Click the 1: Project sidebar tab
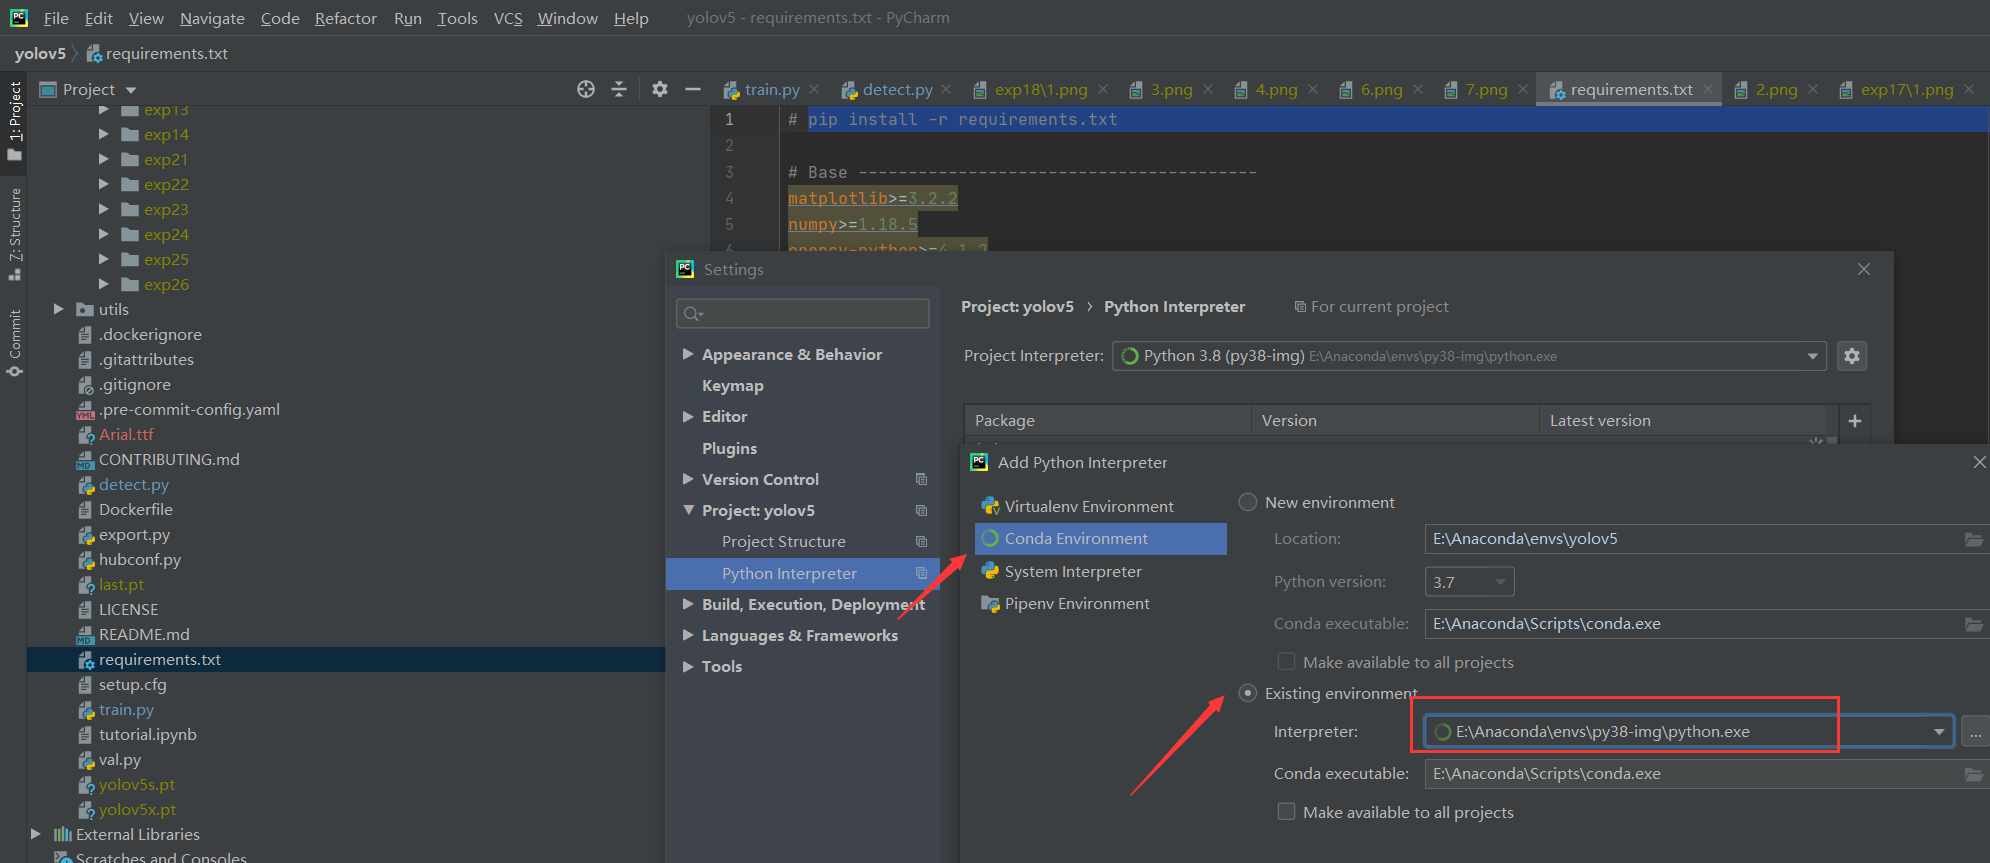Screen dimensions: 1990x863 (15, 120)
